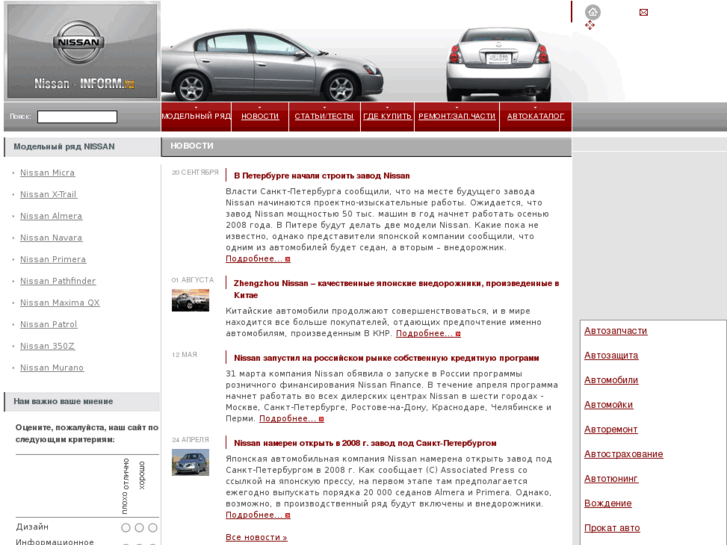Click the 20 СЕНТЯБРЯ date label

coord(195,173)
